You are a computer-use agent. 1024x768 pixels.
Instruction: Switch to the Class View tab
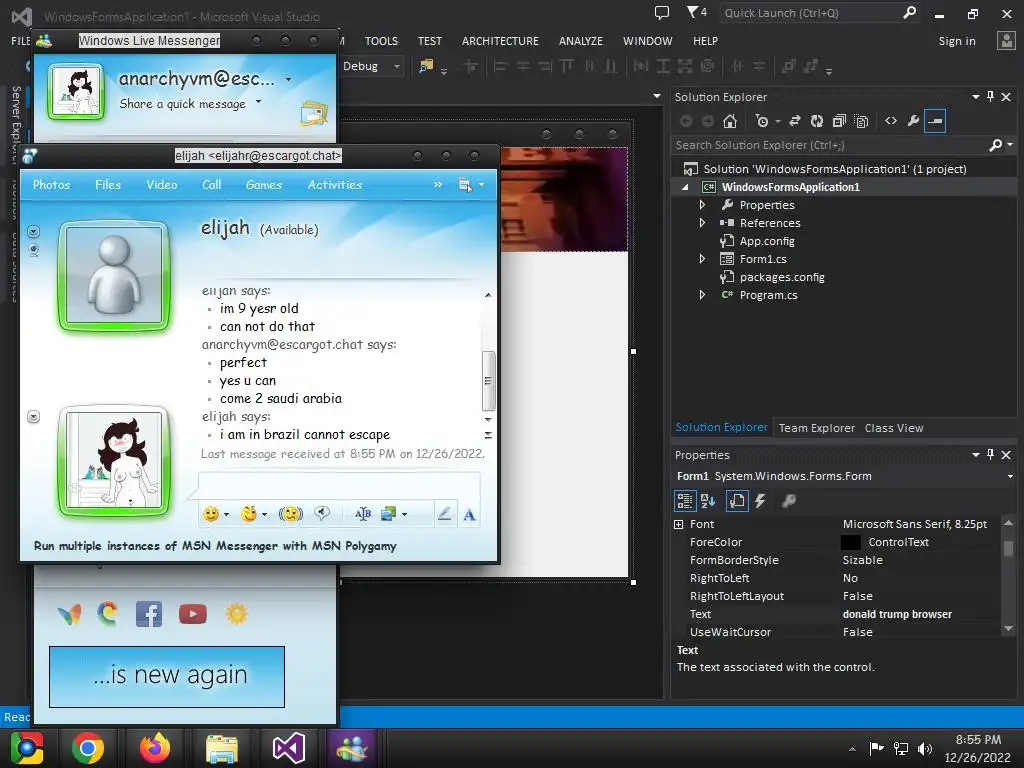click(894, 428)
